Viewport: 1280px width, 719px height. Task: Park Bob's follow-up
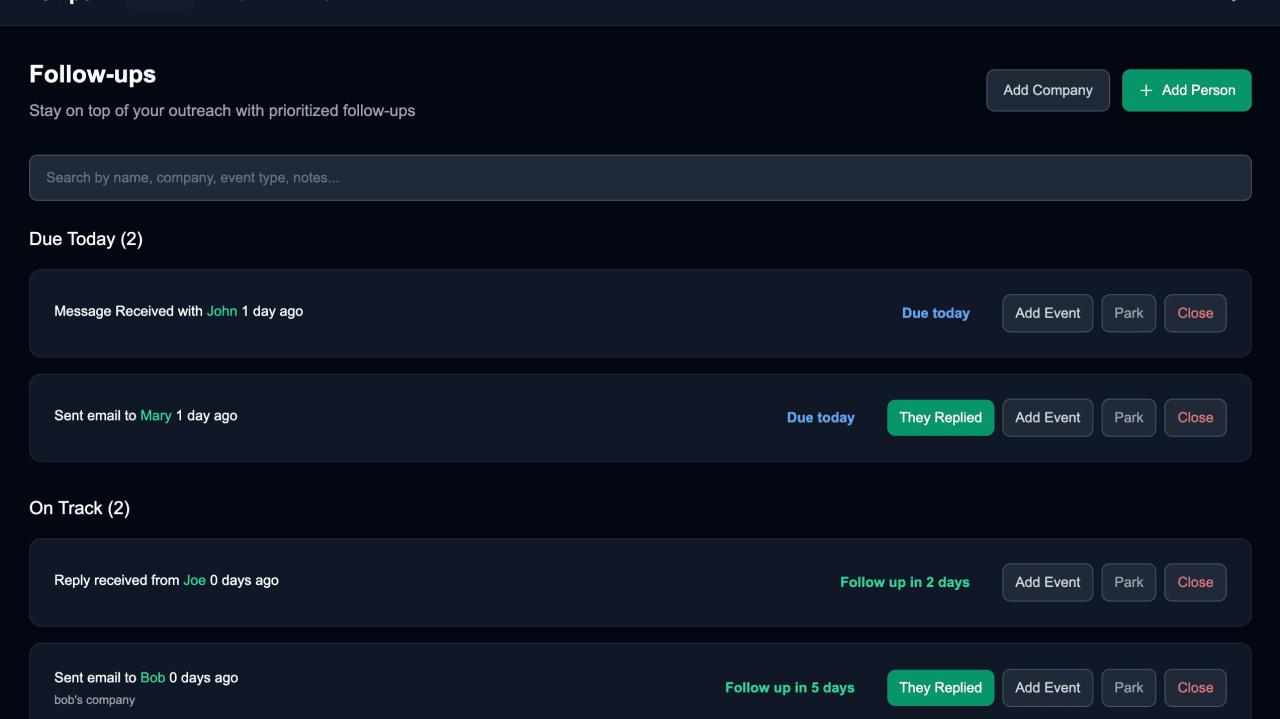click(x=1128, y=687)
